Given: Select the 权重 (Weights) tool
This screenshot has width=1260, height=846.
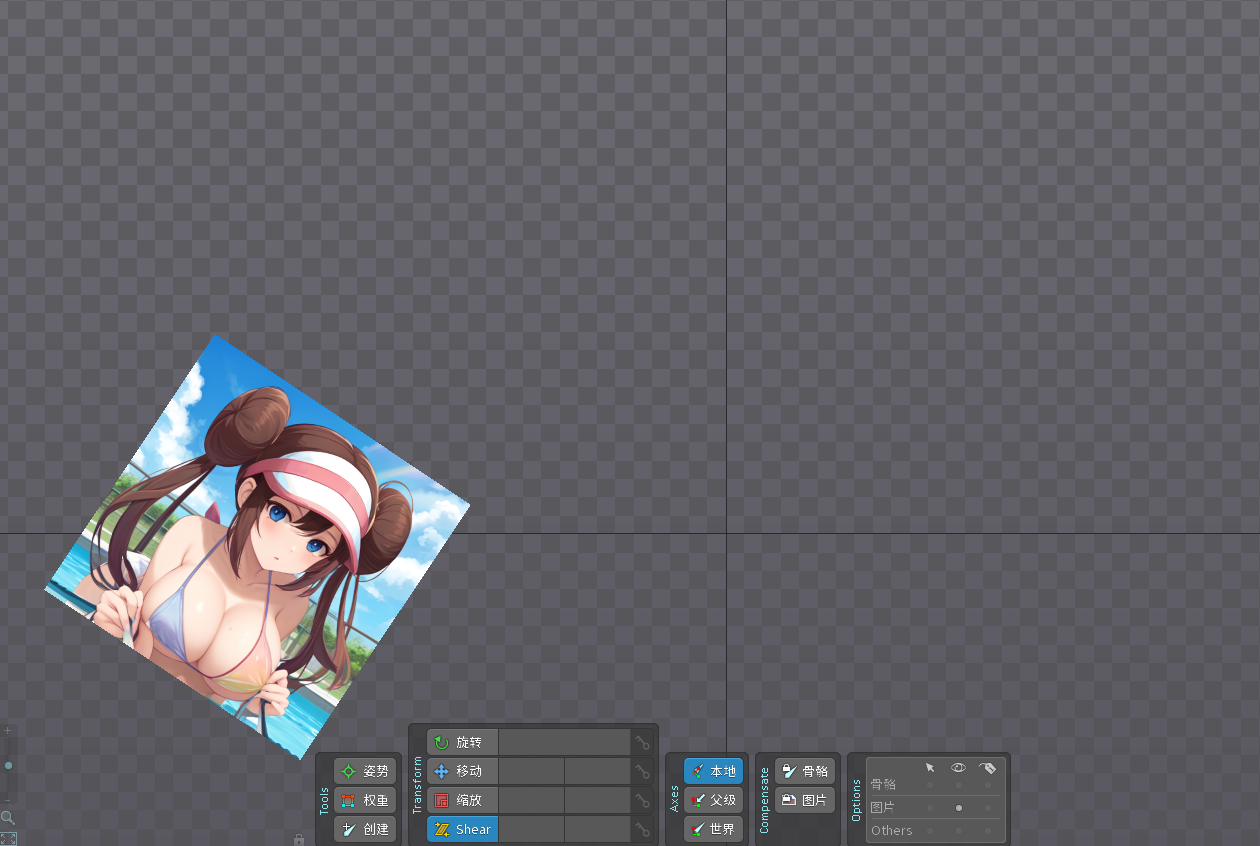Looking at the screenshot, I should pyautogui.click(x=365, y=800).
